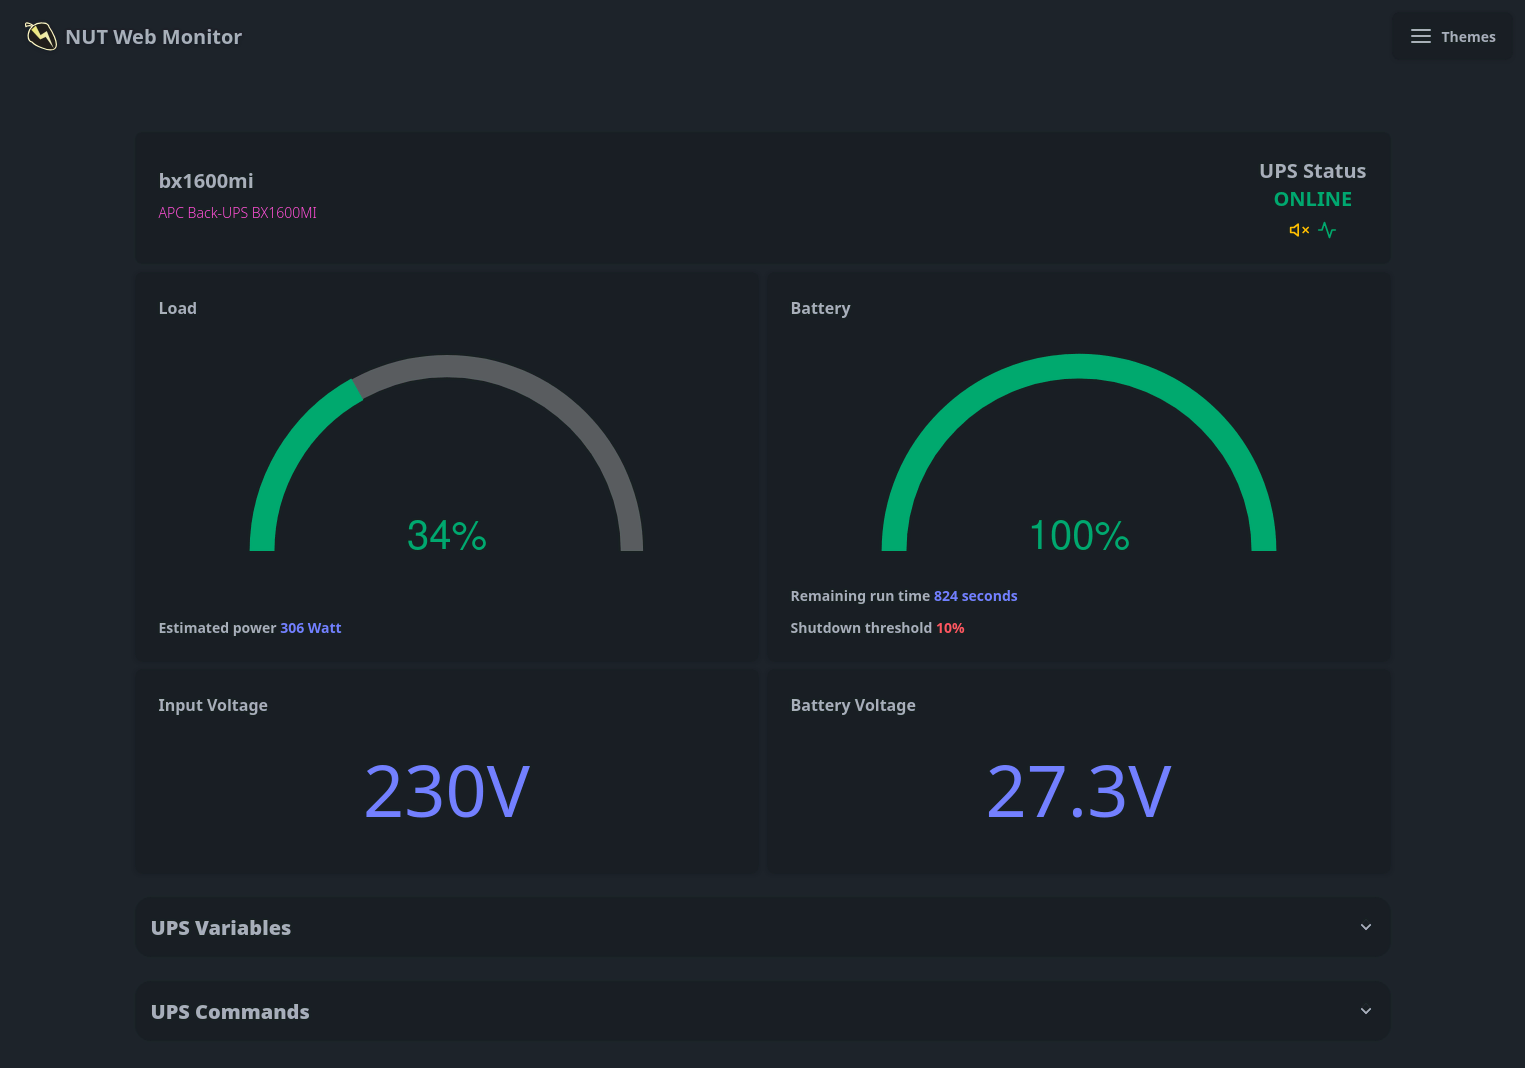The height and width of the screenshot is (1068, 1525).
Task: Click the Load card heading
Action: coord(178,308)
